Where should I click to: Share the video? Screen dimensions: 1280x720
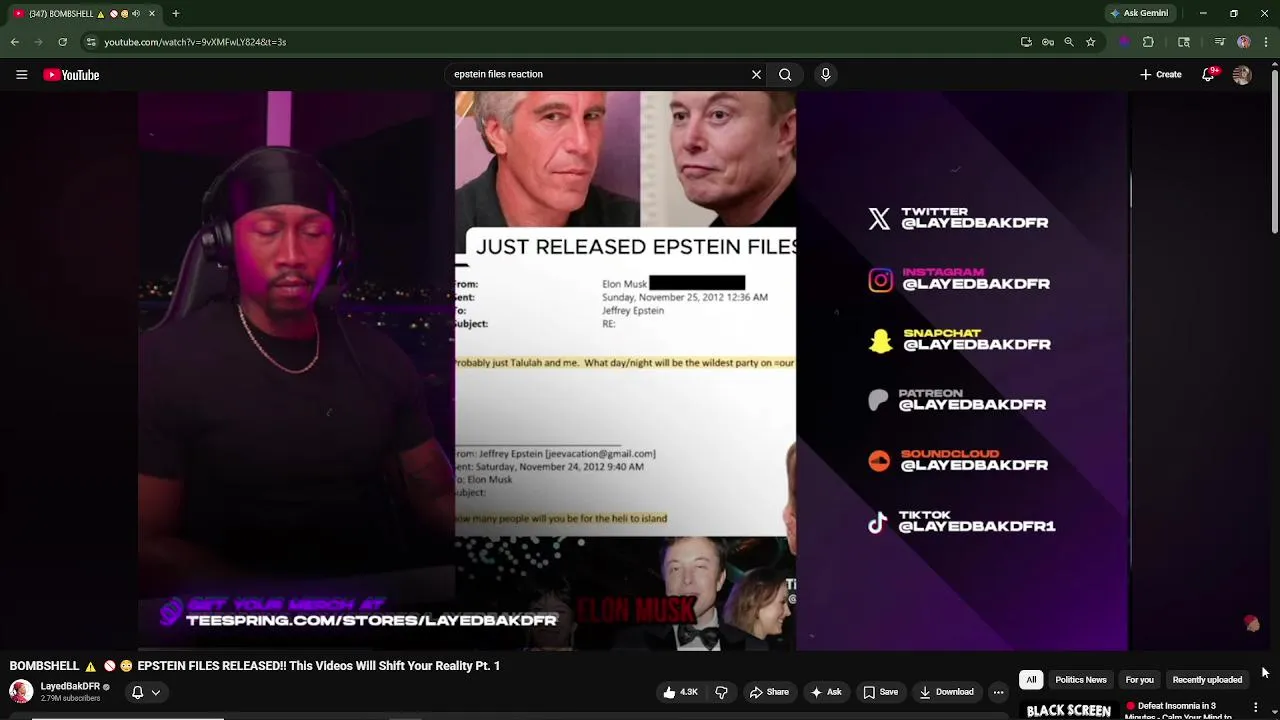pyautogui.click(x=769, y=692)
